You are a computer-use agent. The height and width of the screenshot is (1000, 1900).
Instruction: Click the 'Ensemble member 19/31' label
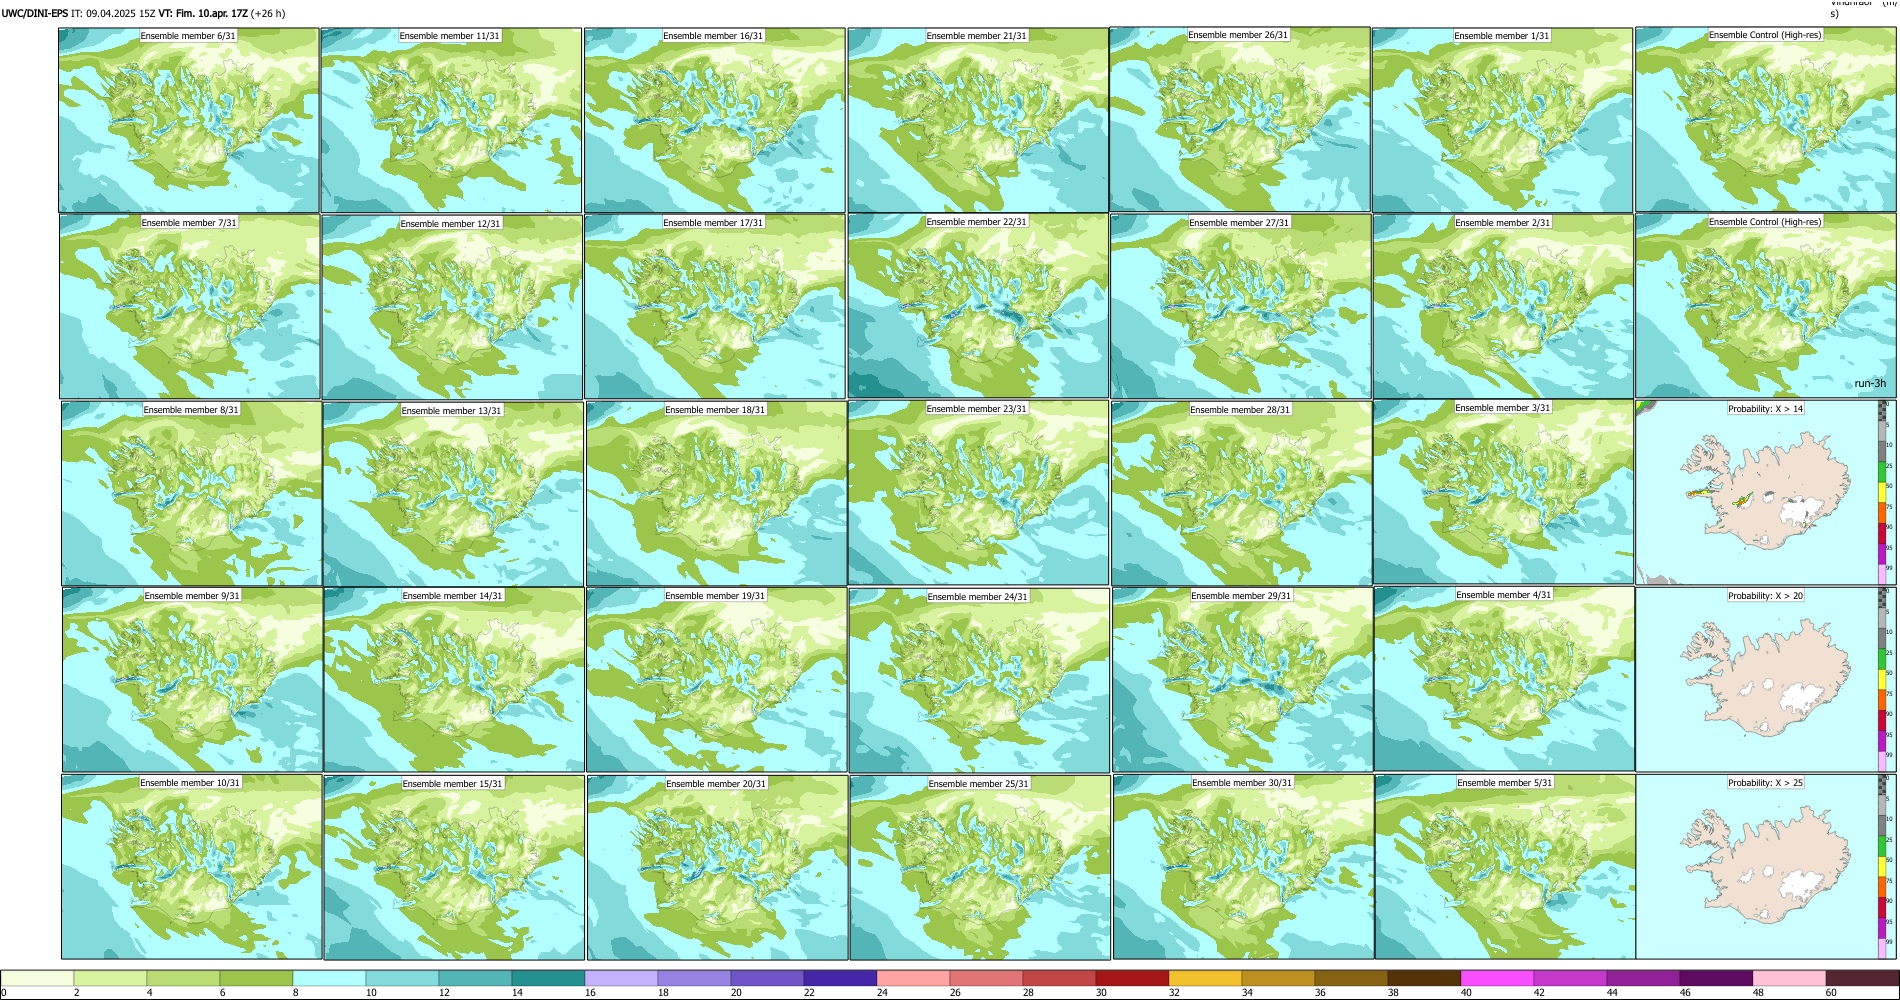click(x=715, y=596)
